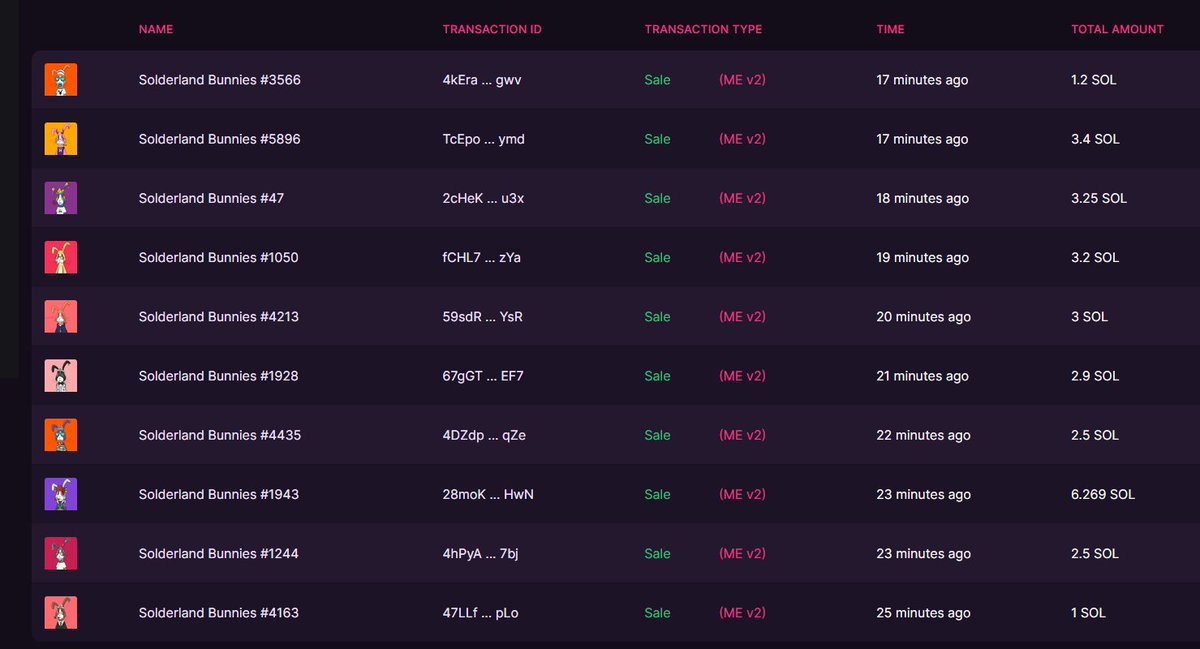Select the 1.2 SOL amount
Viewport: 1200px width, 649px height.
point(1094,80)
